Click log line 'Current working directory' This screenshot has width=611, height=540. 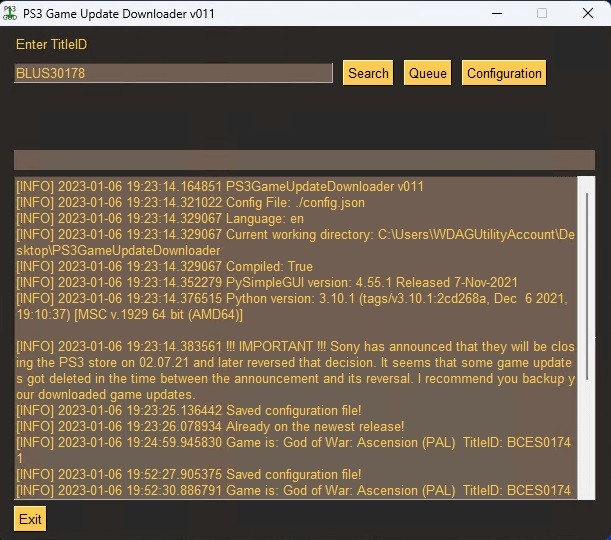[x=295, y=242]
